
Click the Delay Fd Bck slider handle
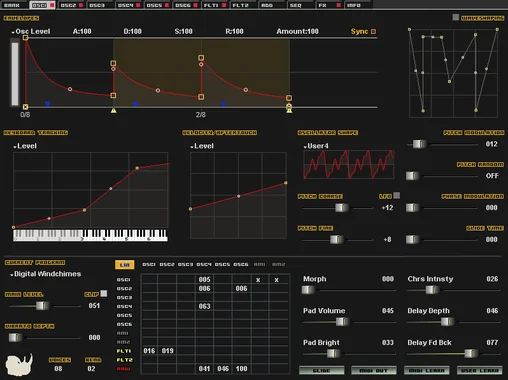(471, 353)
